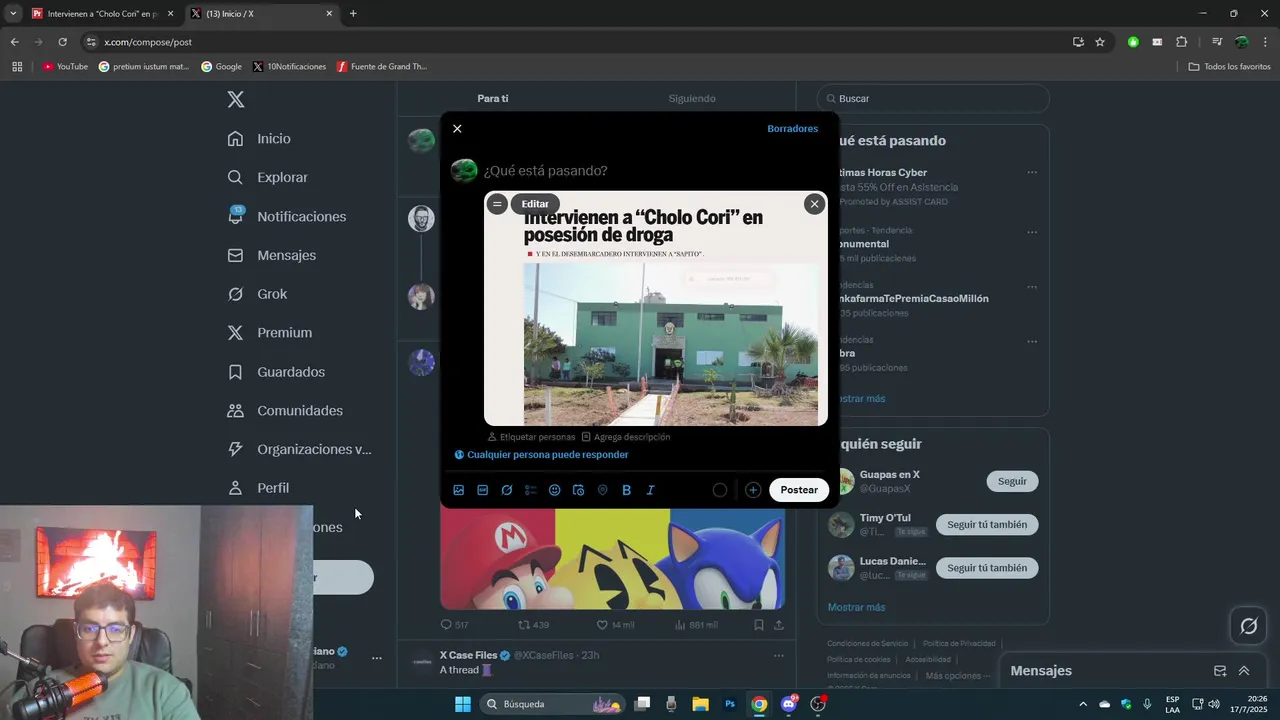Click the Grok floating button at right
1280x720 pixels.
click(x=1248, y=626)
